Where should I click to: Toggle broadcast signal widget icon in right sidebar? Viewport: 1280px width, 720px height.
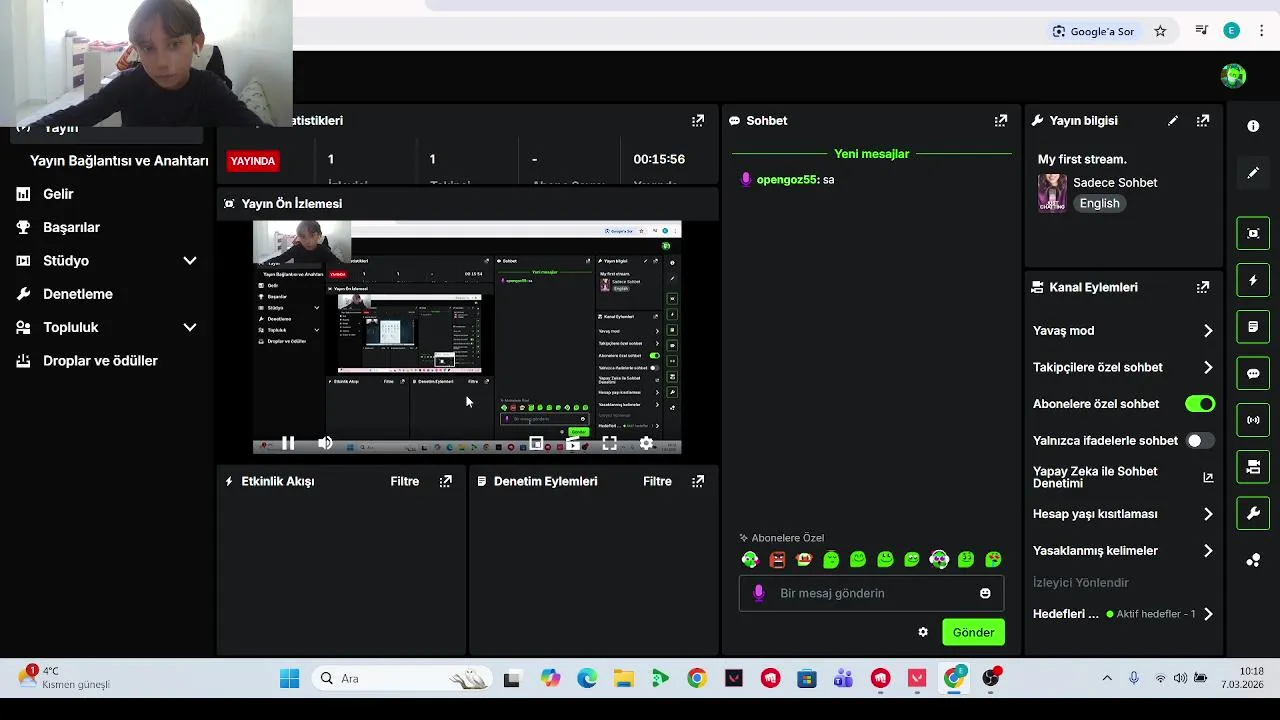(1253, 420)
